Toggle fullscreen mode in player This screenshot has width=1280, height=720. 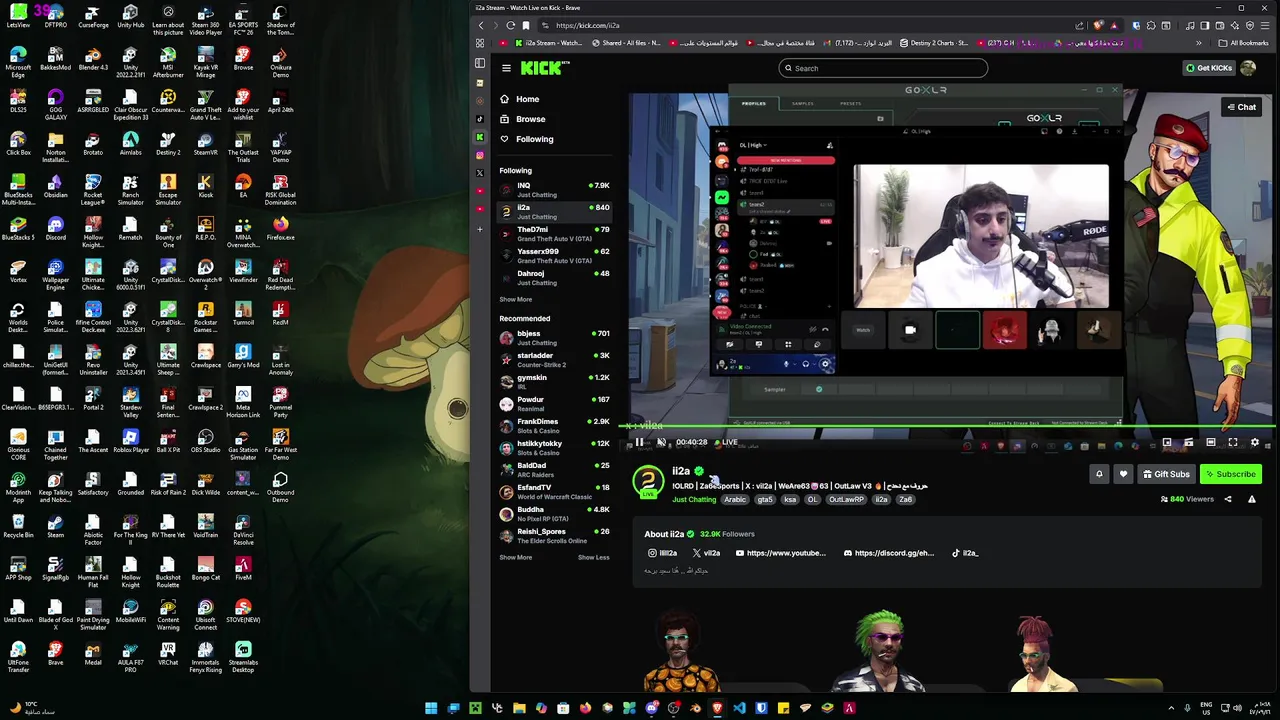pos(1233,442)
